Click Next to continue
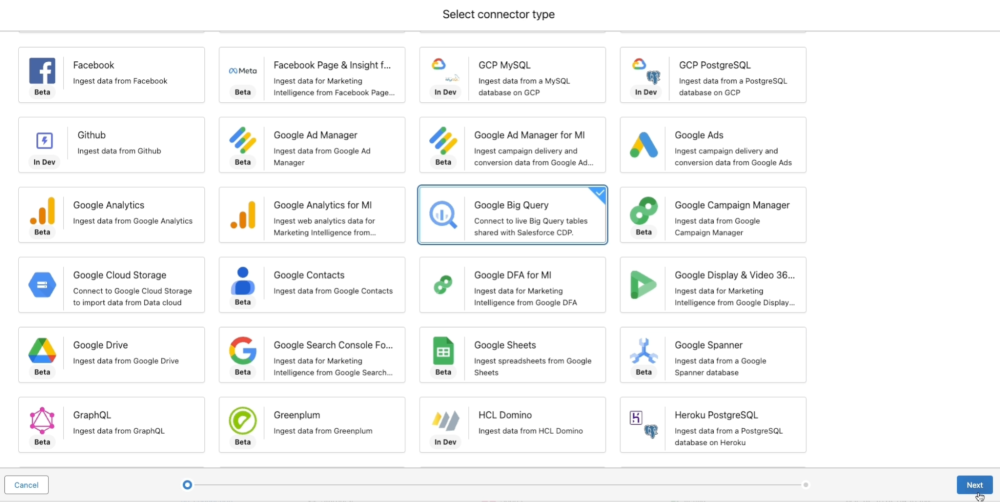 pos(974,485)
